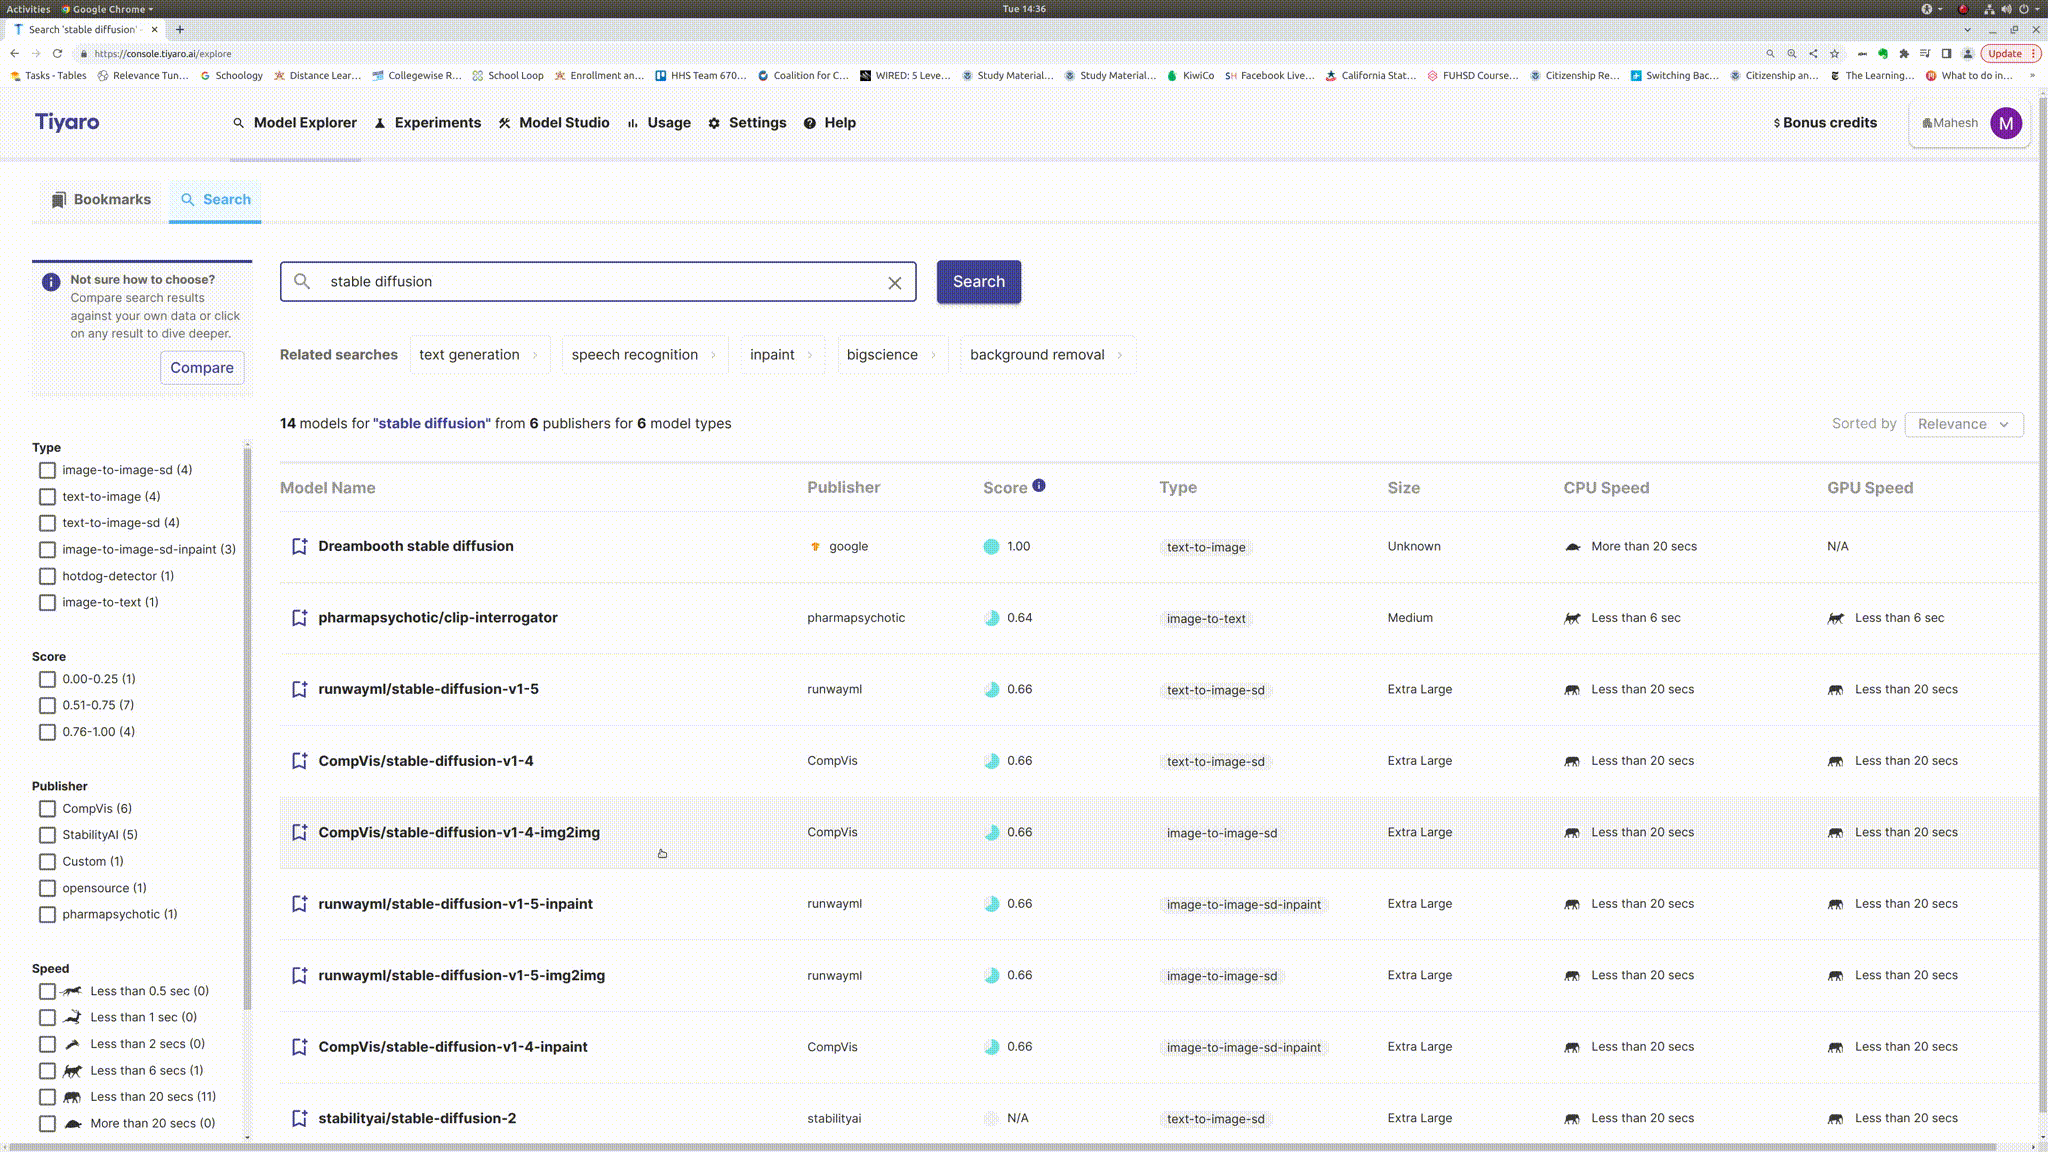This screenshot has width=2048, height=1152.
Task: Open Model Studio
Action: tap(554, 123)
